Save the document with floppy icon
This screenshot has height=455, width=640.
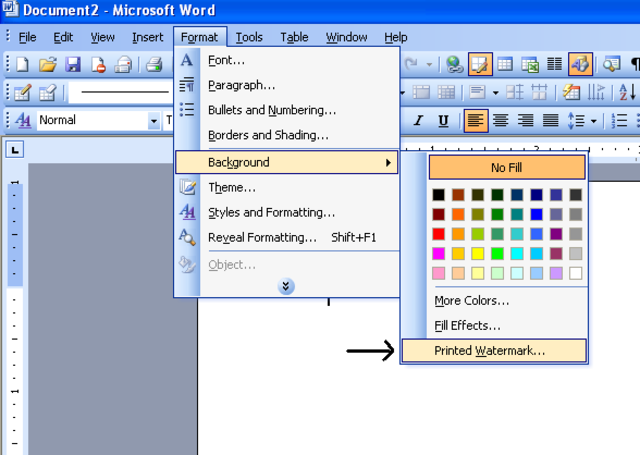point(73,64)
